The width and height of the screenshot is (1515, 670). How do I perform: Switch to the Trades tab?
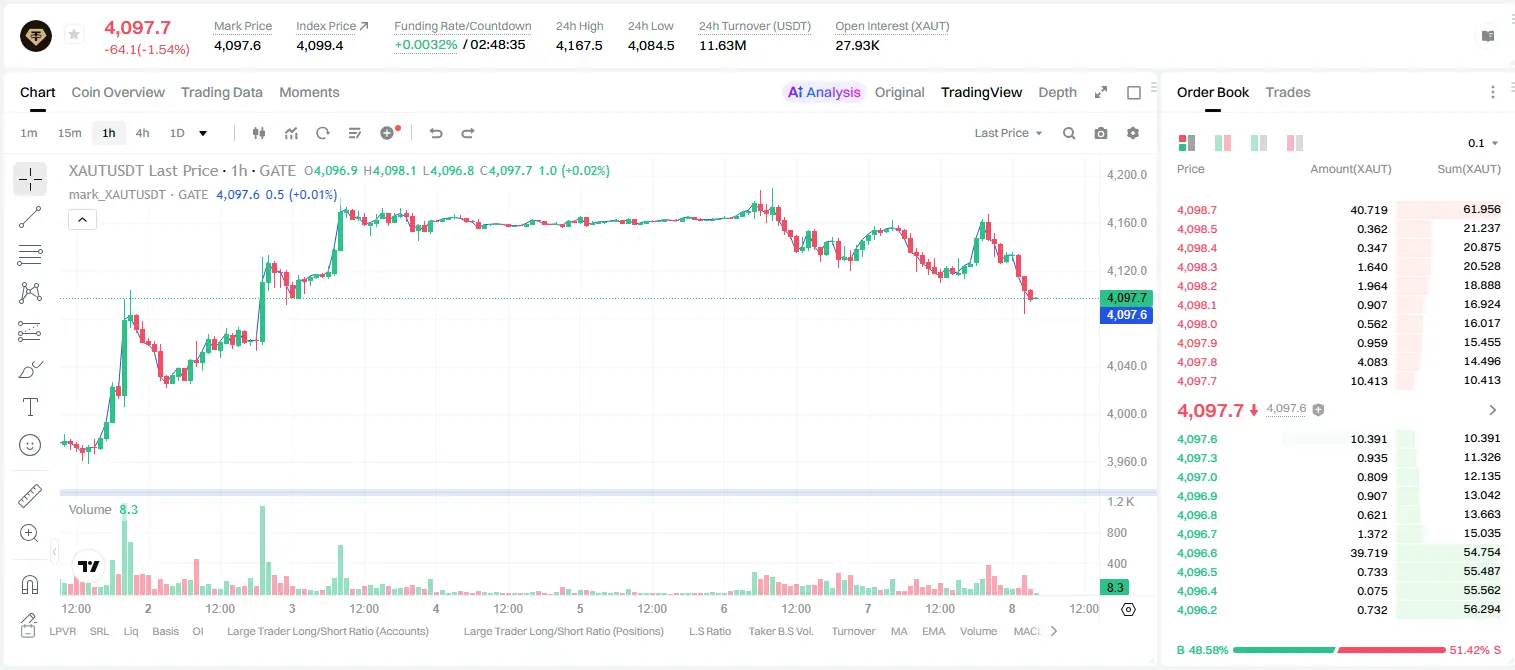click(x=1287, y=92)
